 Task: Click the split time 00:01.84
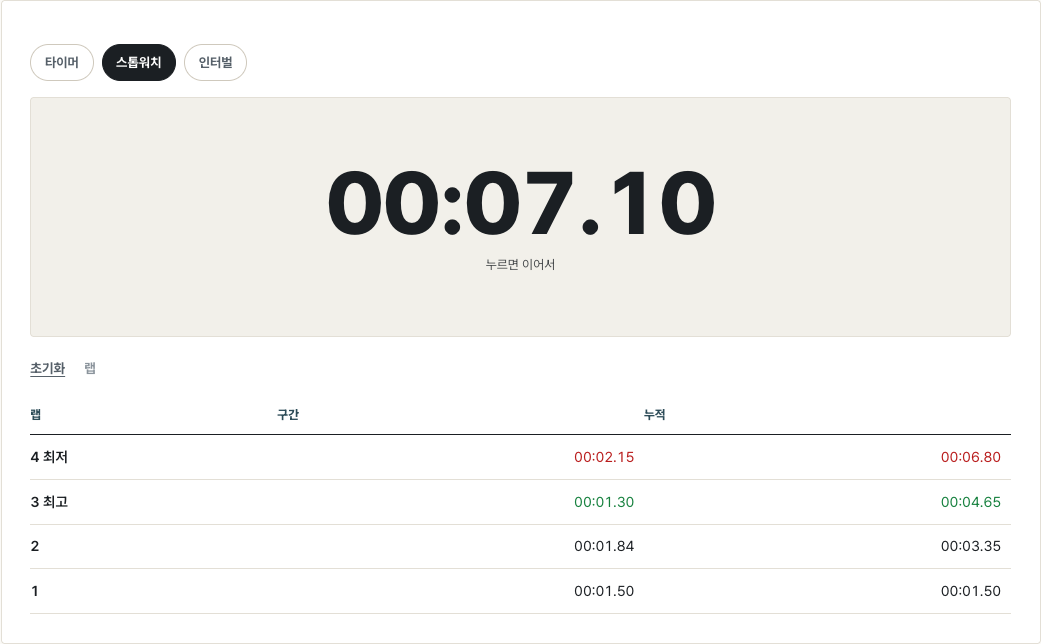tap(604, 546)
